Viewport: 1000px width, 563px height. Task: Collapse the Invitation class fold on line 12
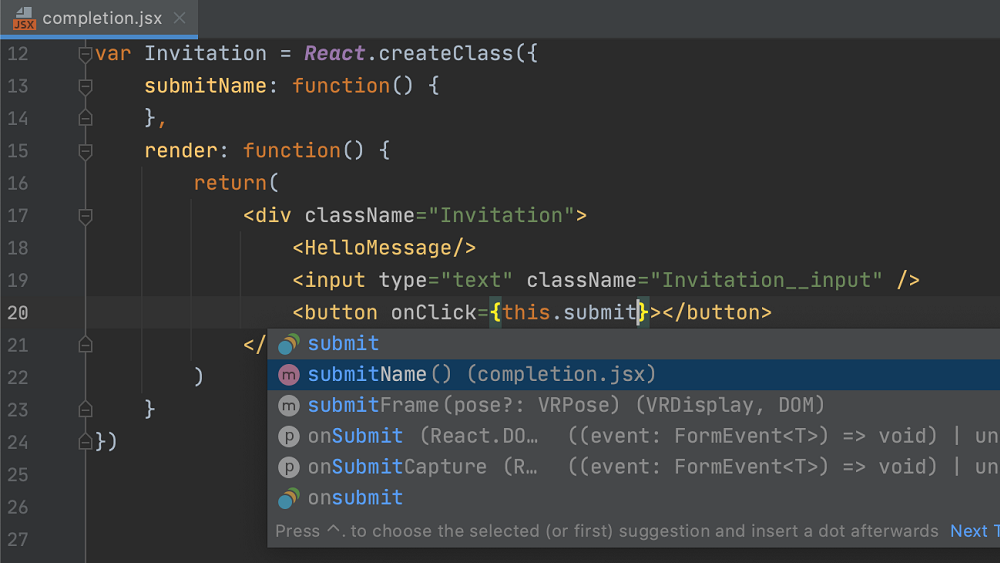point(85,54)
